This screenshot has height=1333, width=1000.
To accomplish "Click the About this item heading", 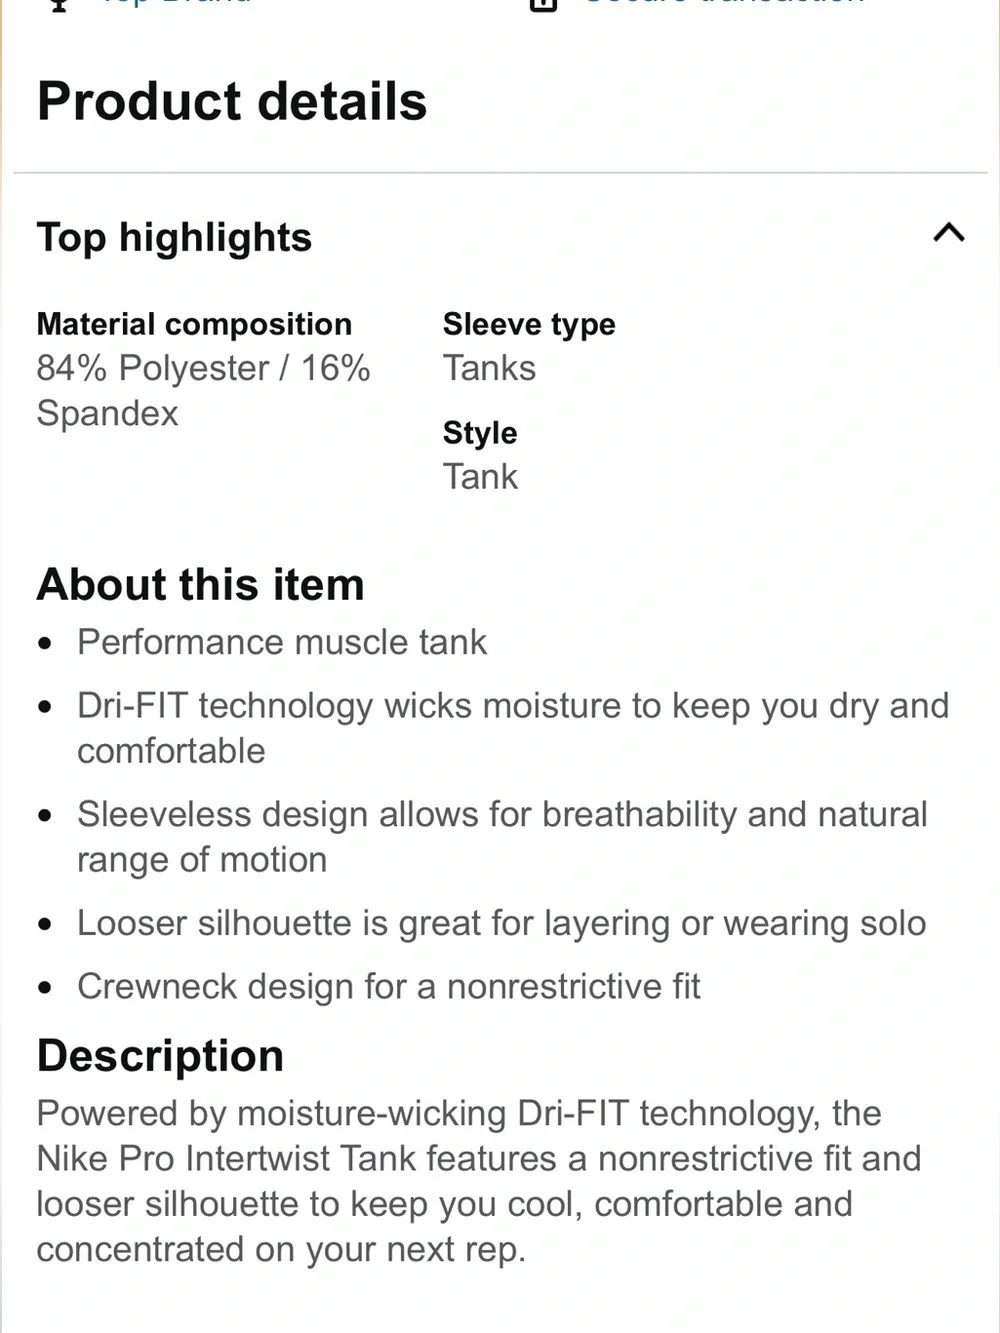I will [x=201, y=584].
